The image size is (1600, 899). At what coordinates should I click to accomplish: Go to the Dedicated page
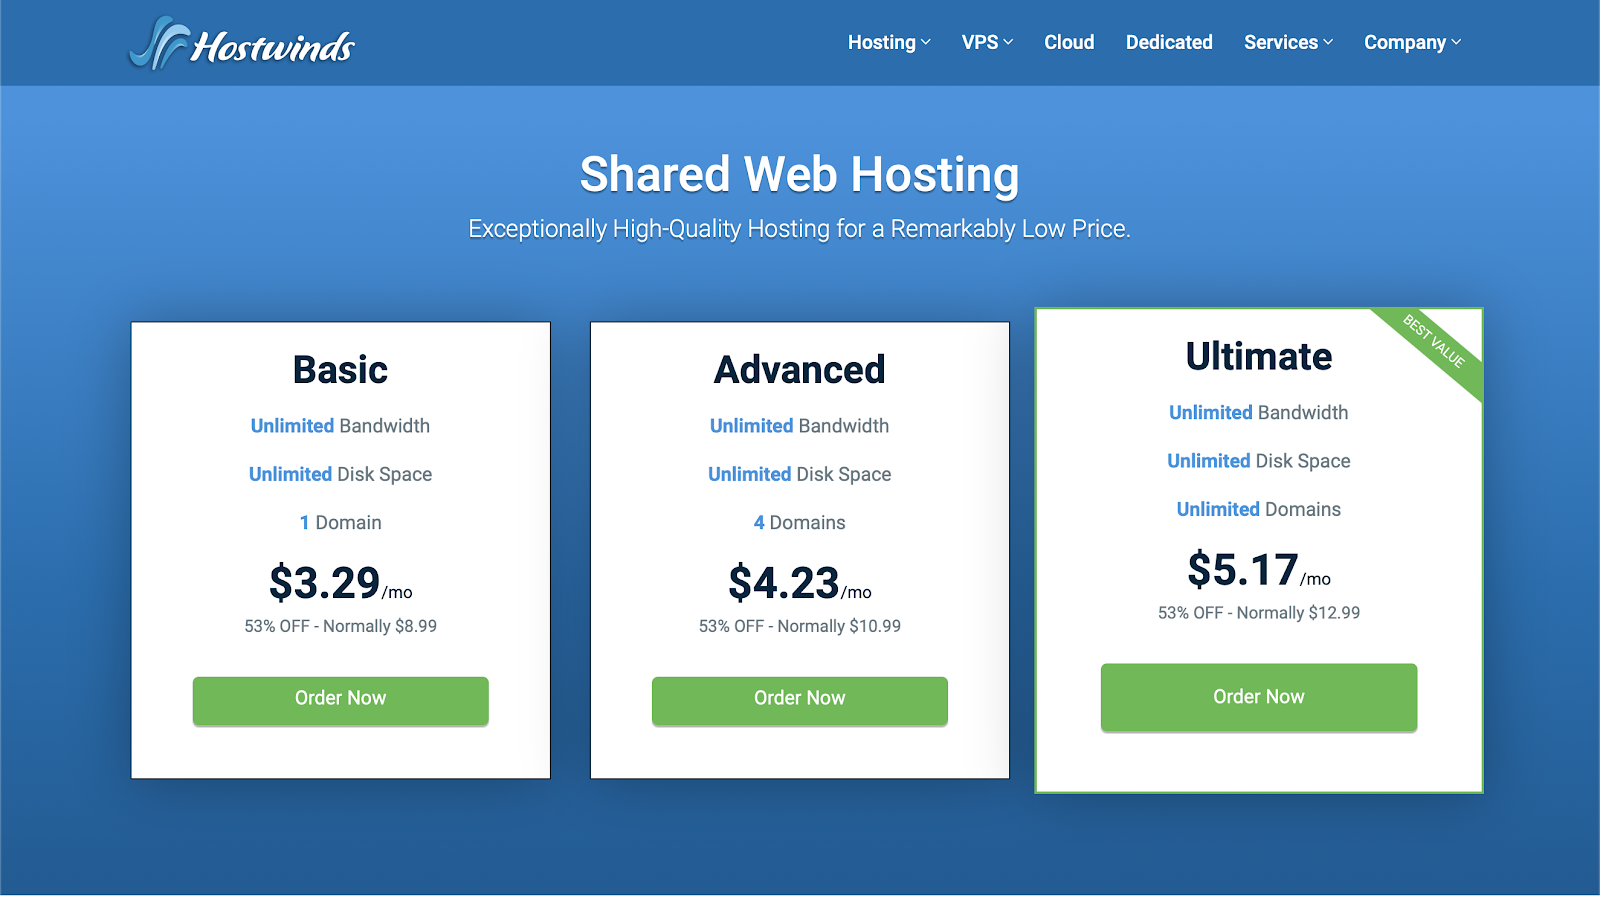1169,42
